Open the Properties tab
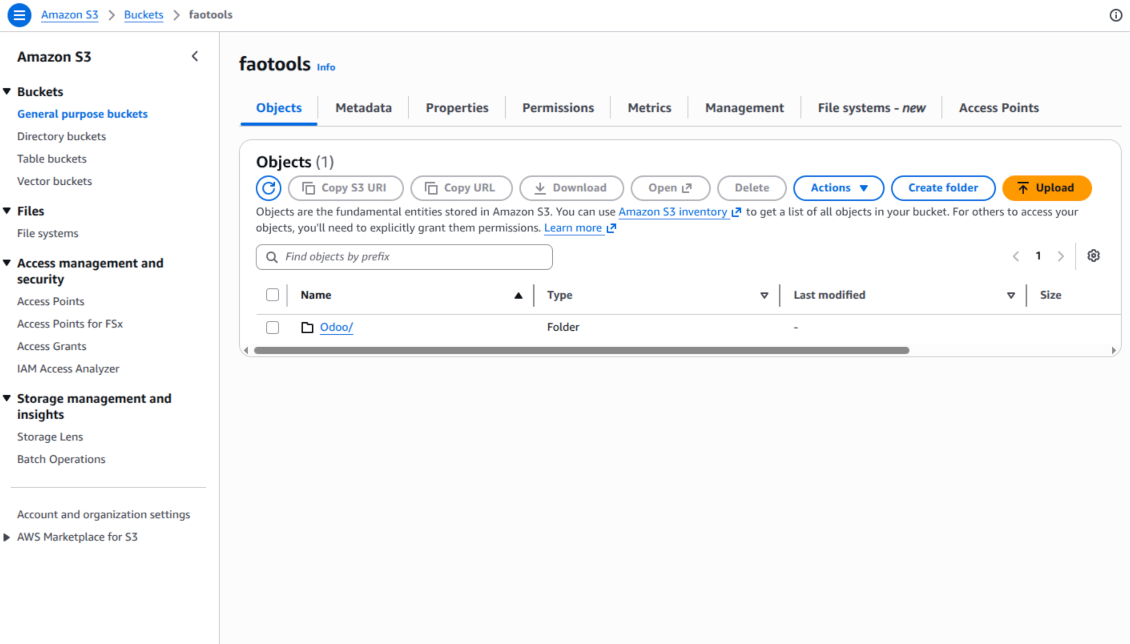1130x644 pixels. (457, 108)
